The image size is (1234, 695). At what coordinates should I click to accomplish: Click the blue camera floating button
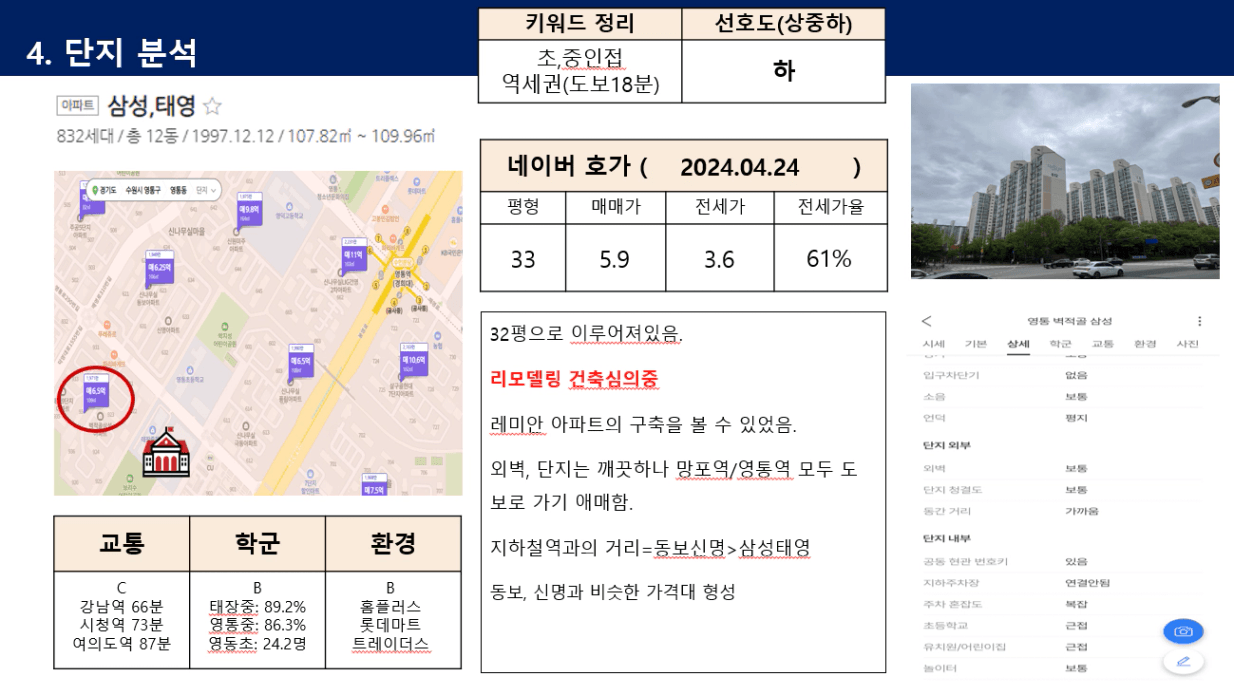(1183, 632)
